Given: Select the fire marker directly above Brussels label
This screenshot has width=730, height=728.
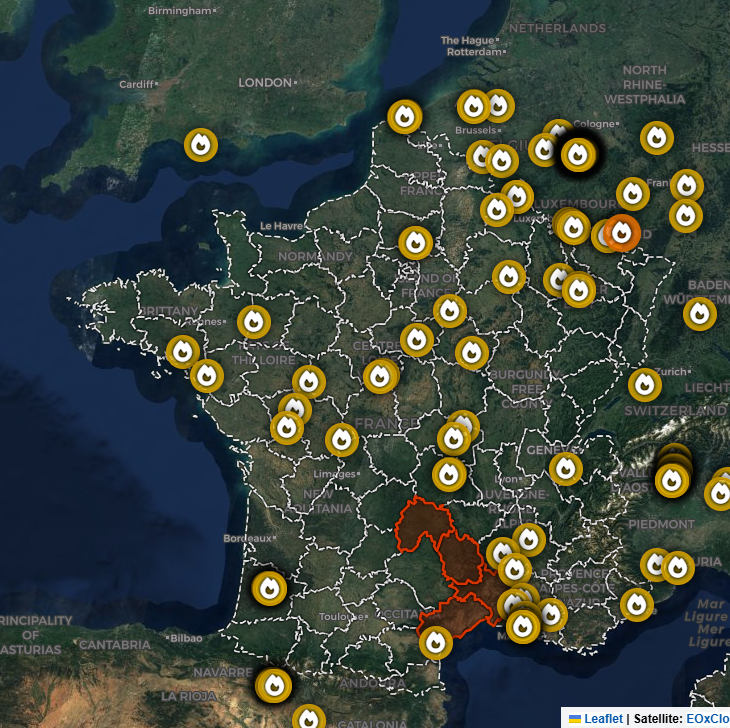Looking at the screenshot, I should tap(473, 107).
